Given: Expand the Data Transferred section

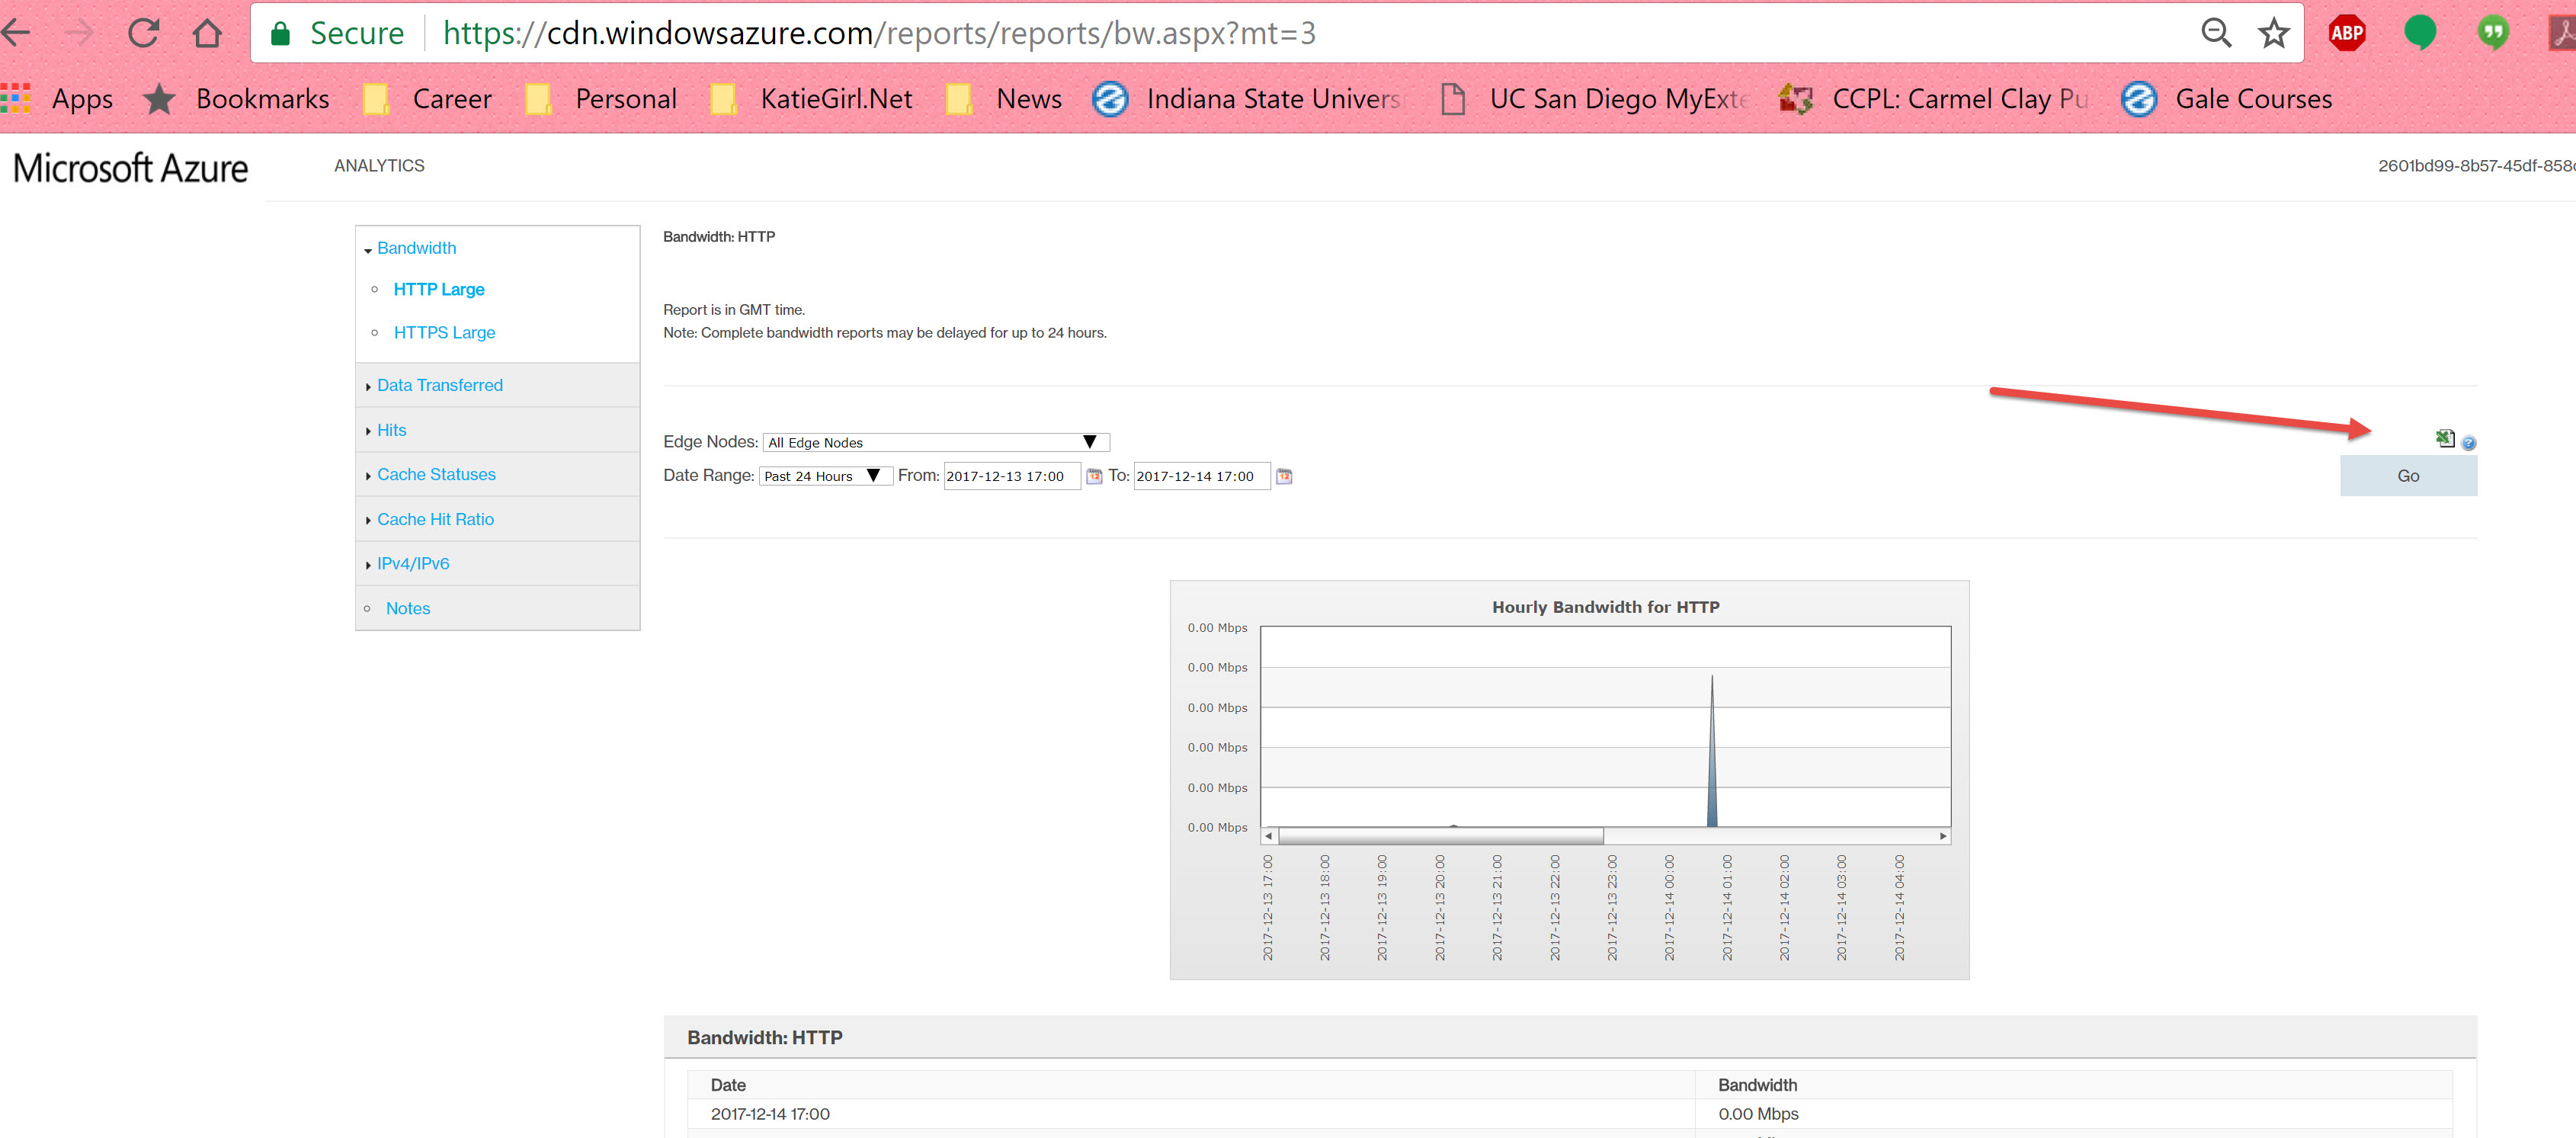Looking at the screenshot, I should tap(439, 385).
